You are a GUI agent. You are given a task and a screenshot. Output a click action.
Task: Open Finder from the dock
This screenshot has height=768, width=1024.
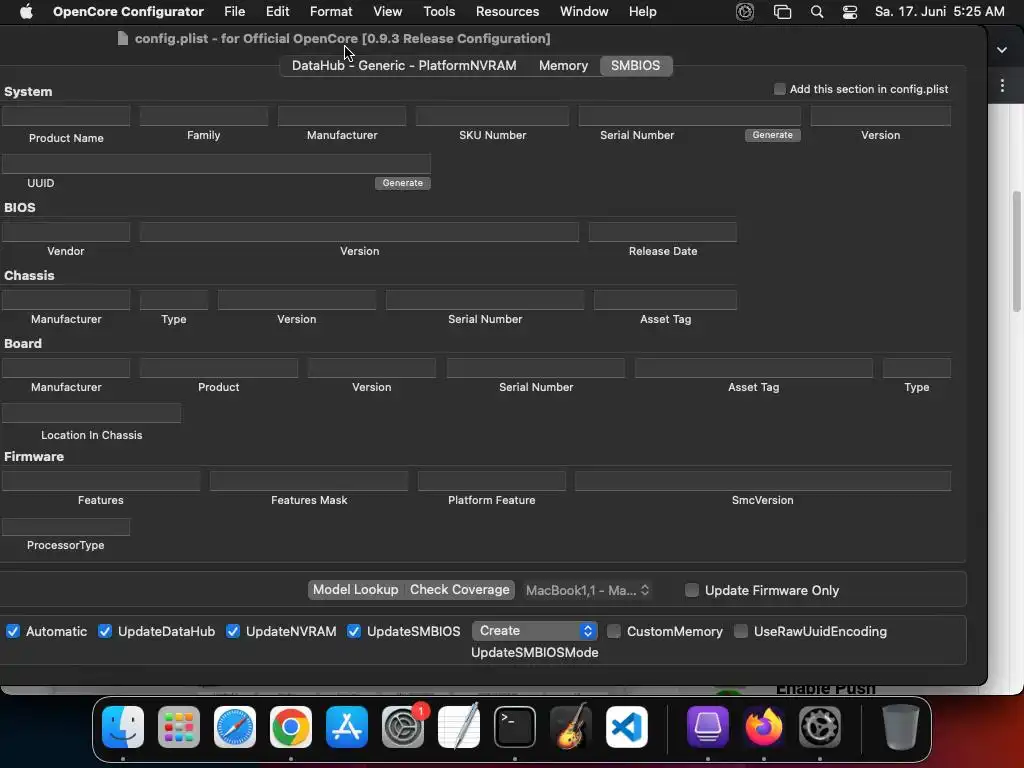[x=123, y=727]
